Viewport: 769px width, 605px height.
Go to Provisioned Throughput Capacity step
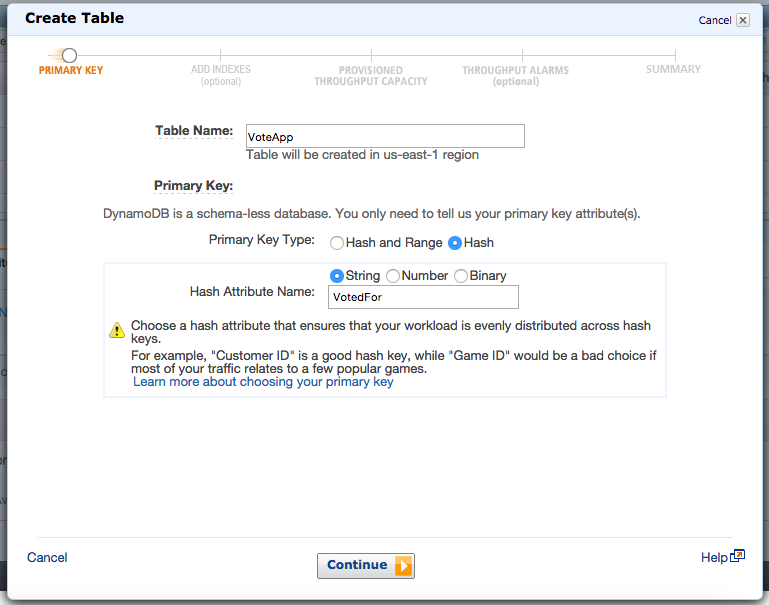pos(371,76)
